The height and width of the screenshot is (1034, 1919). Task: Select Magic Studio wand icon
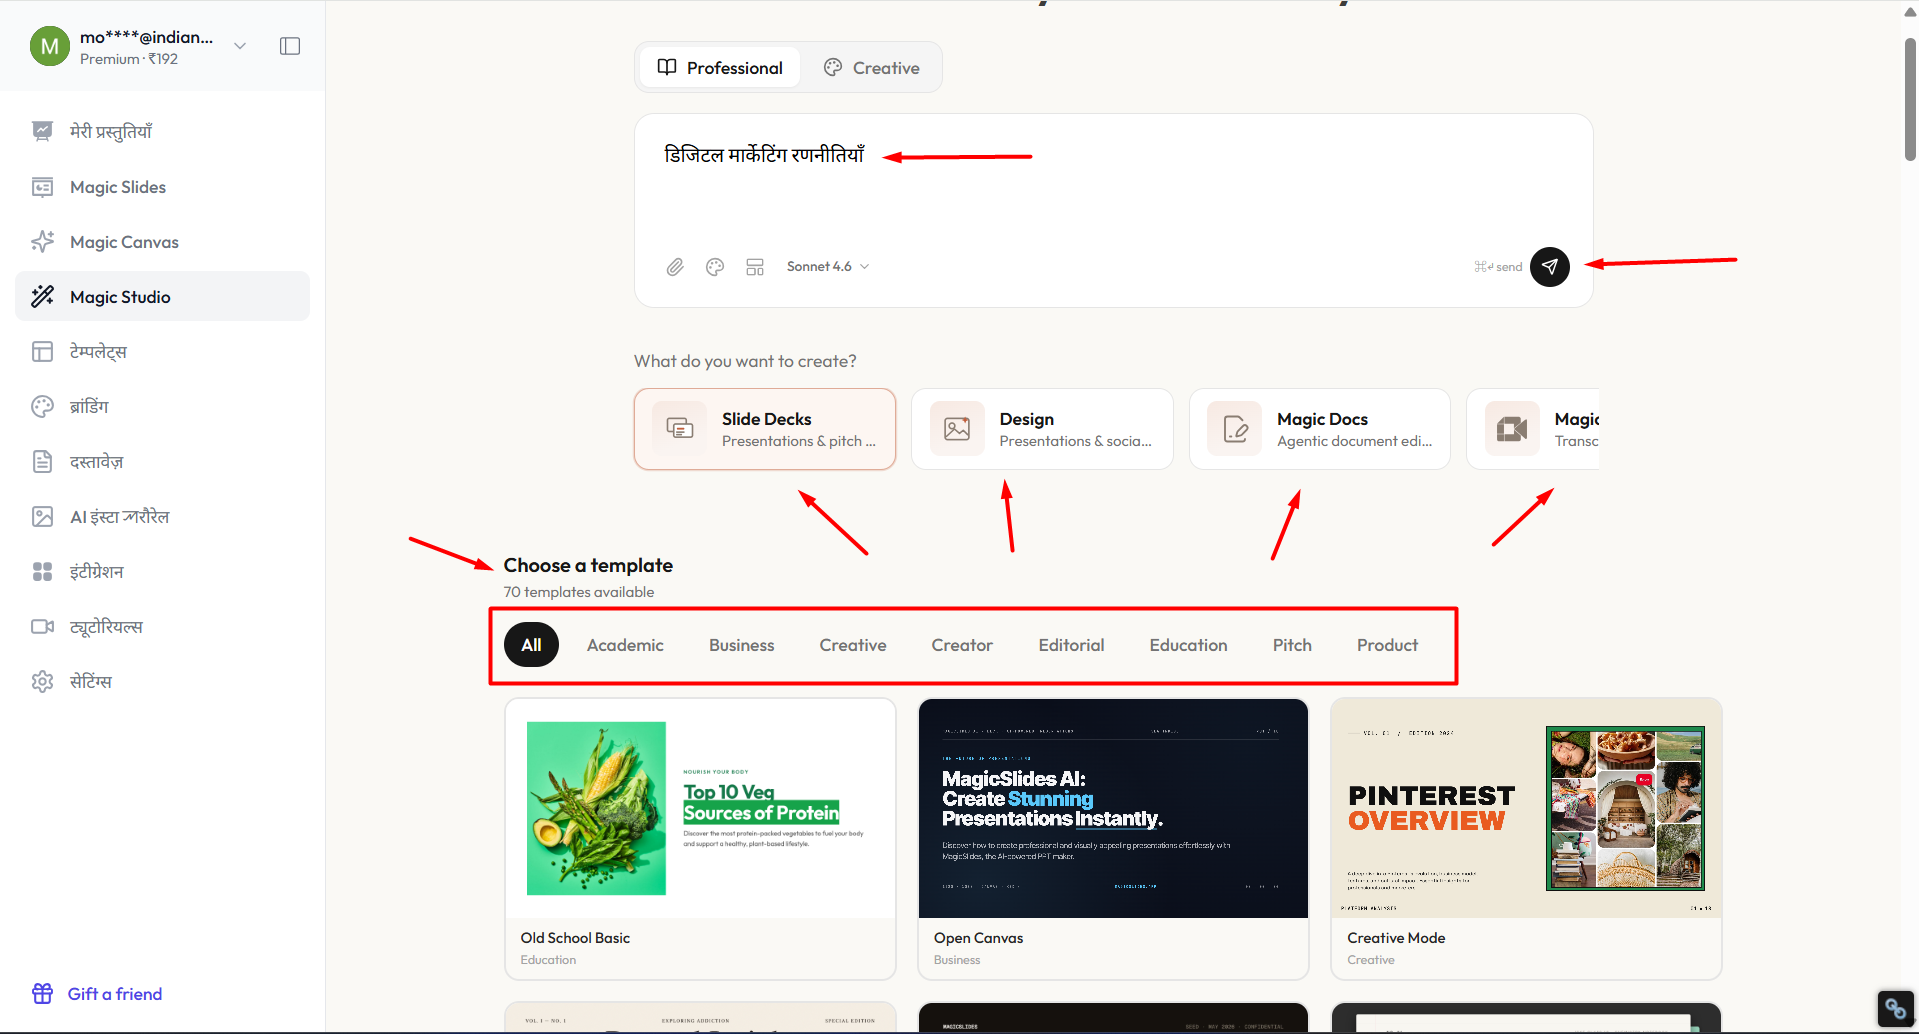tap(42, 296)
